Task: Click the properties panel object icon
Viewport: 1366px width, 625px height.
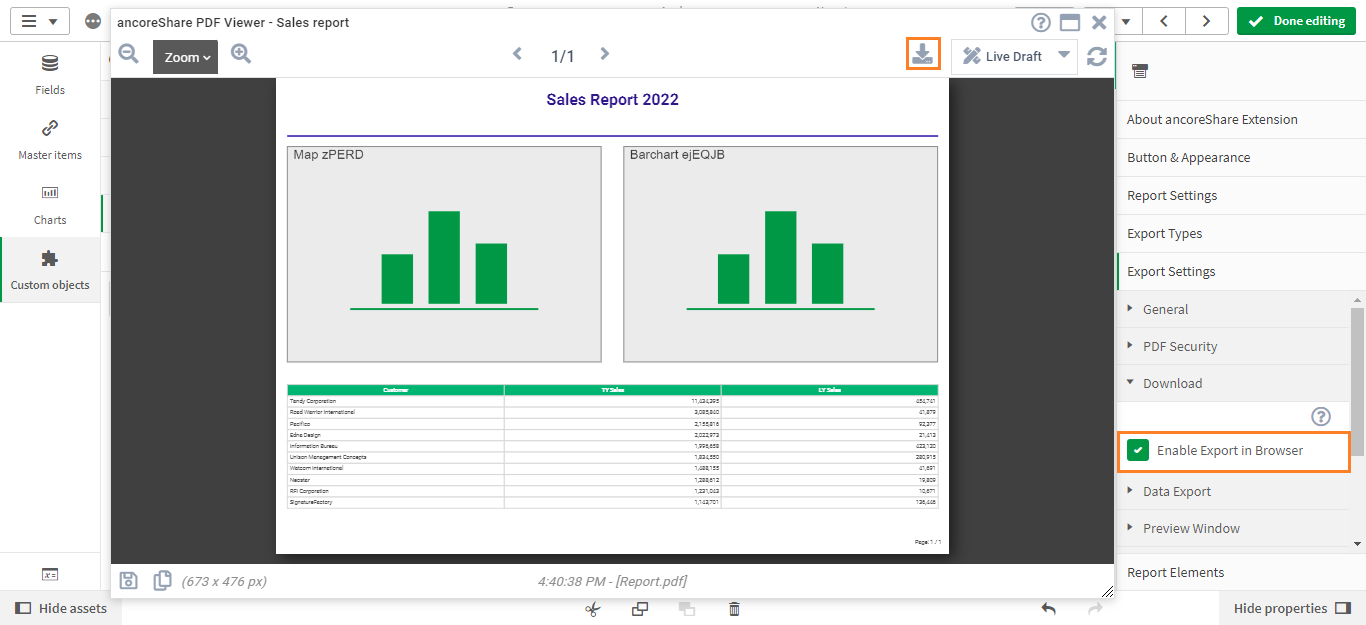Action: pos(1140,71)
